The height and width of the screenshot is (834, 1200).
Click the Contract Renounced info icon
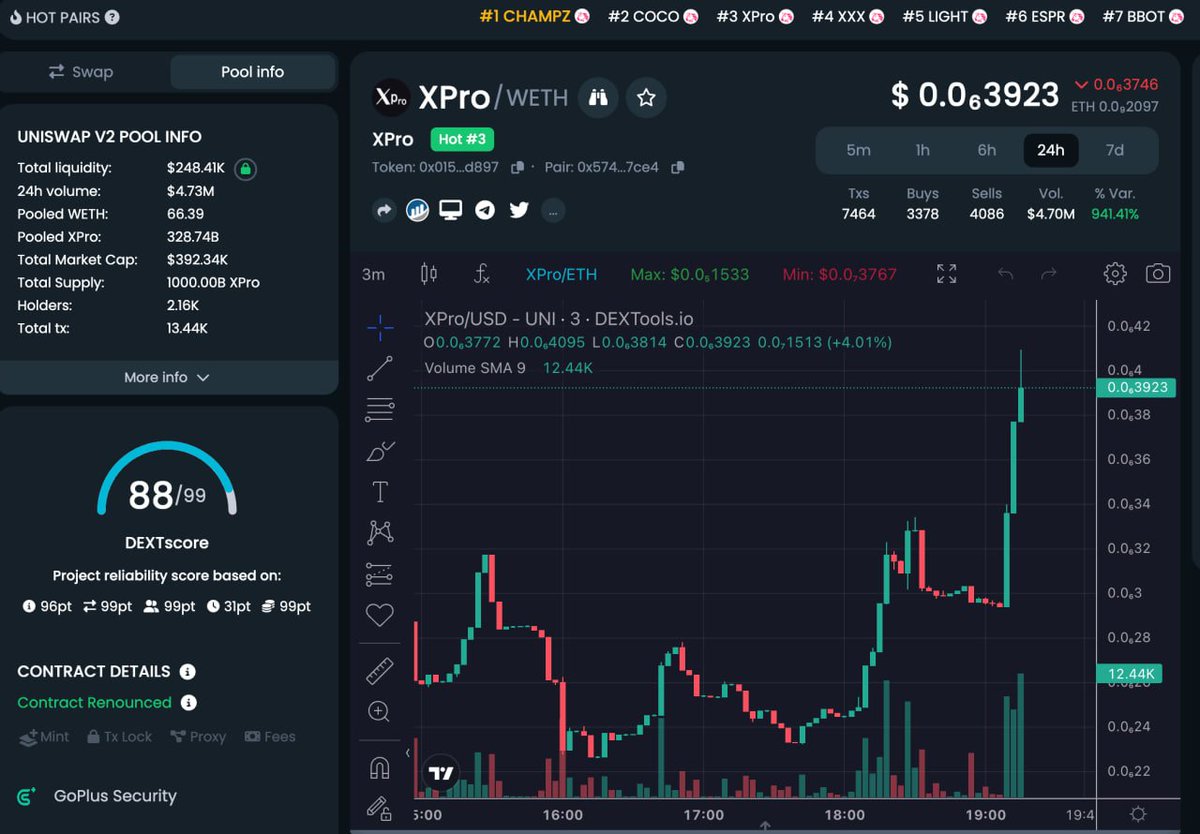coord(188,702)
